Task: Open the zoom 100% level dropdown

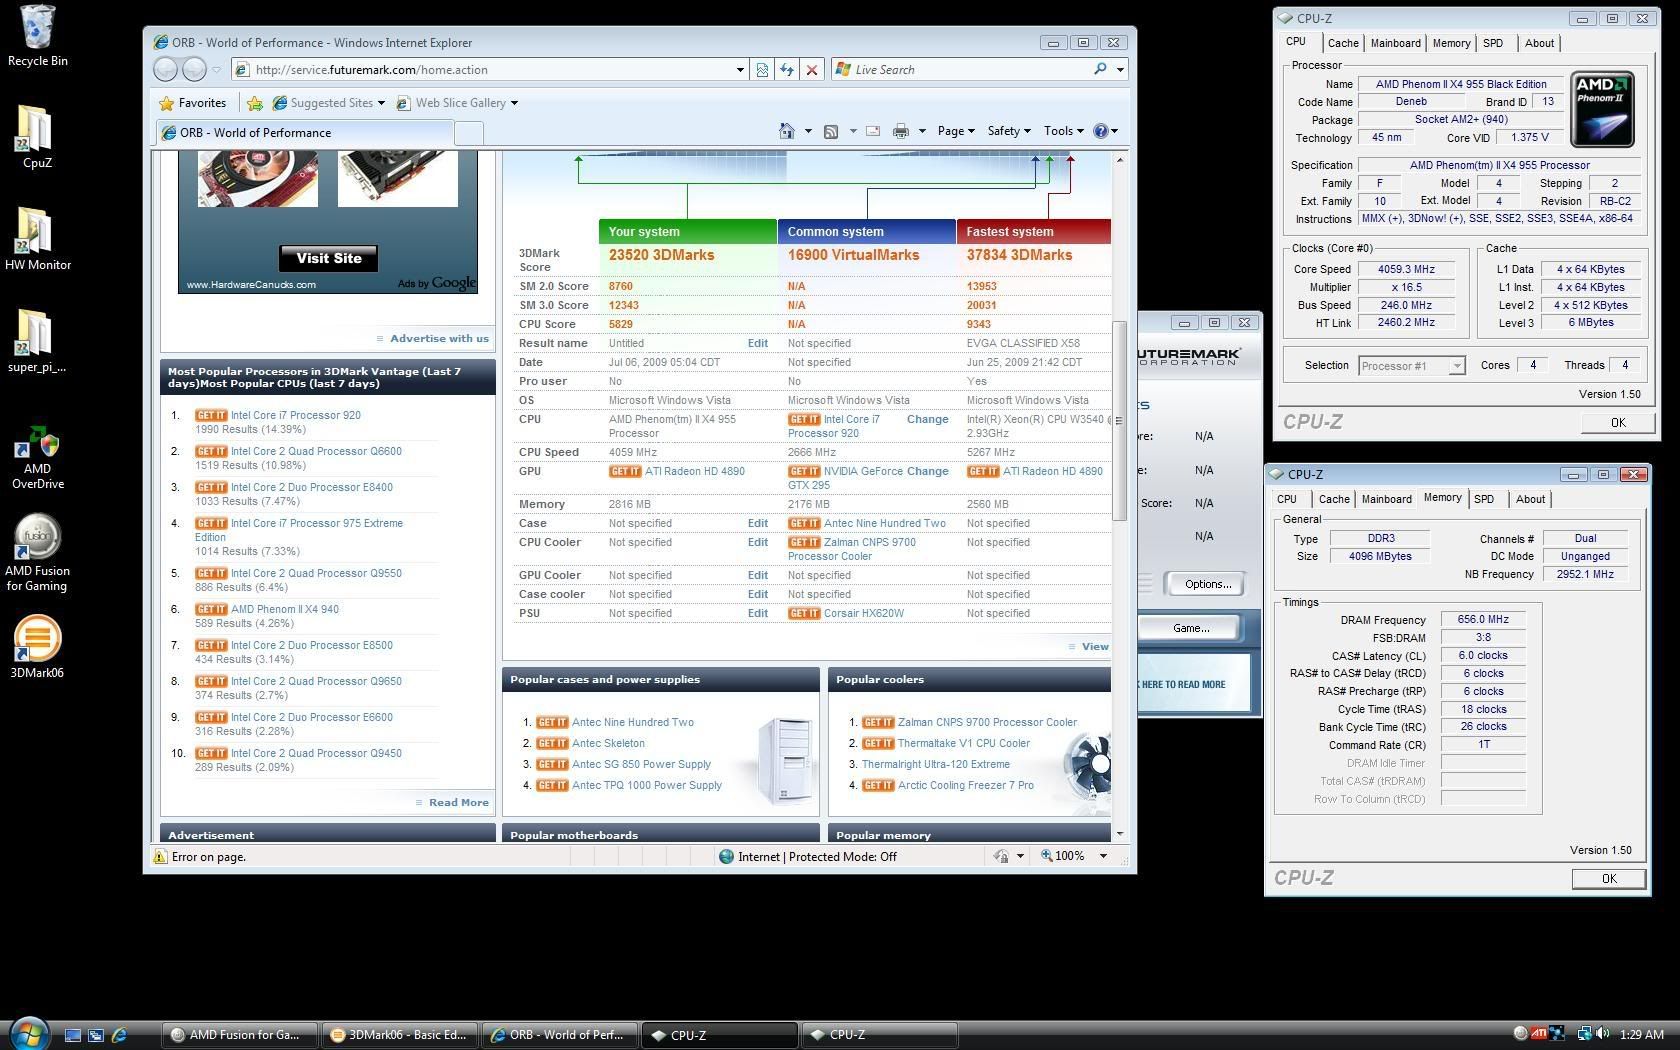Action: [x=1104, y=856]
